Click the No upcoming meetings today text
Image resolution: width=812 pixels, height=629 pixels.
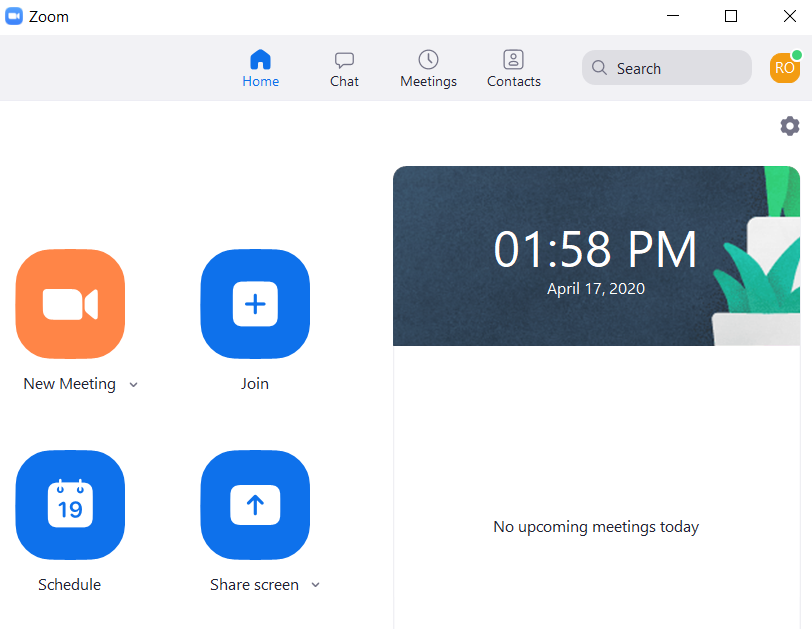click(x=596, y=527)
